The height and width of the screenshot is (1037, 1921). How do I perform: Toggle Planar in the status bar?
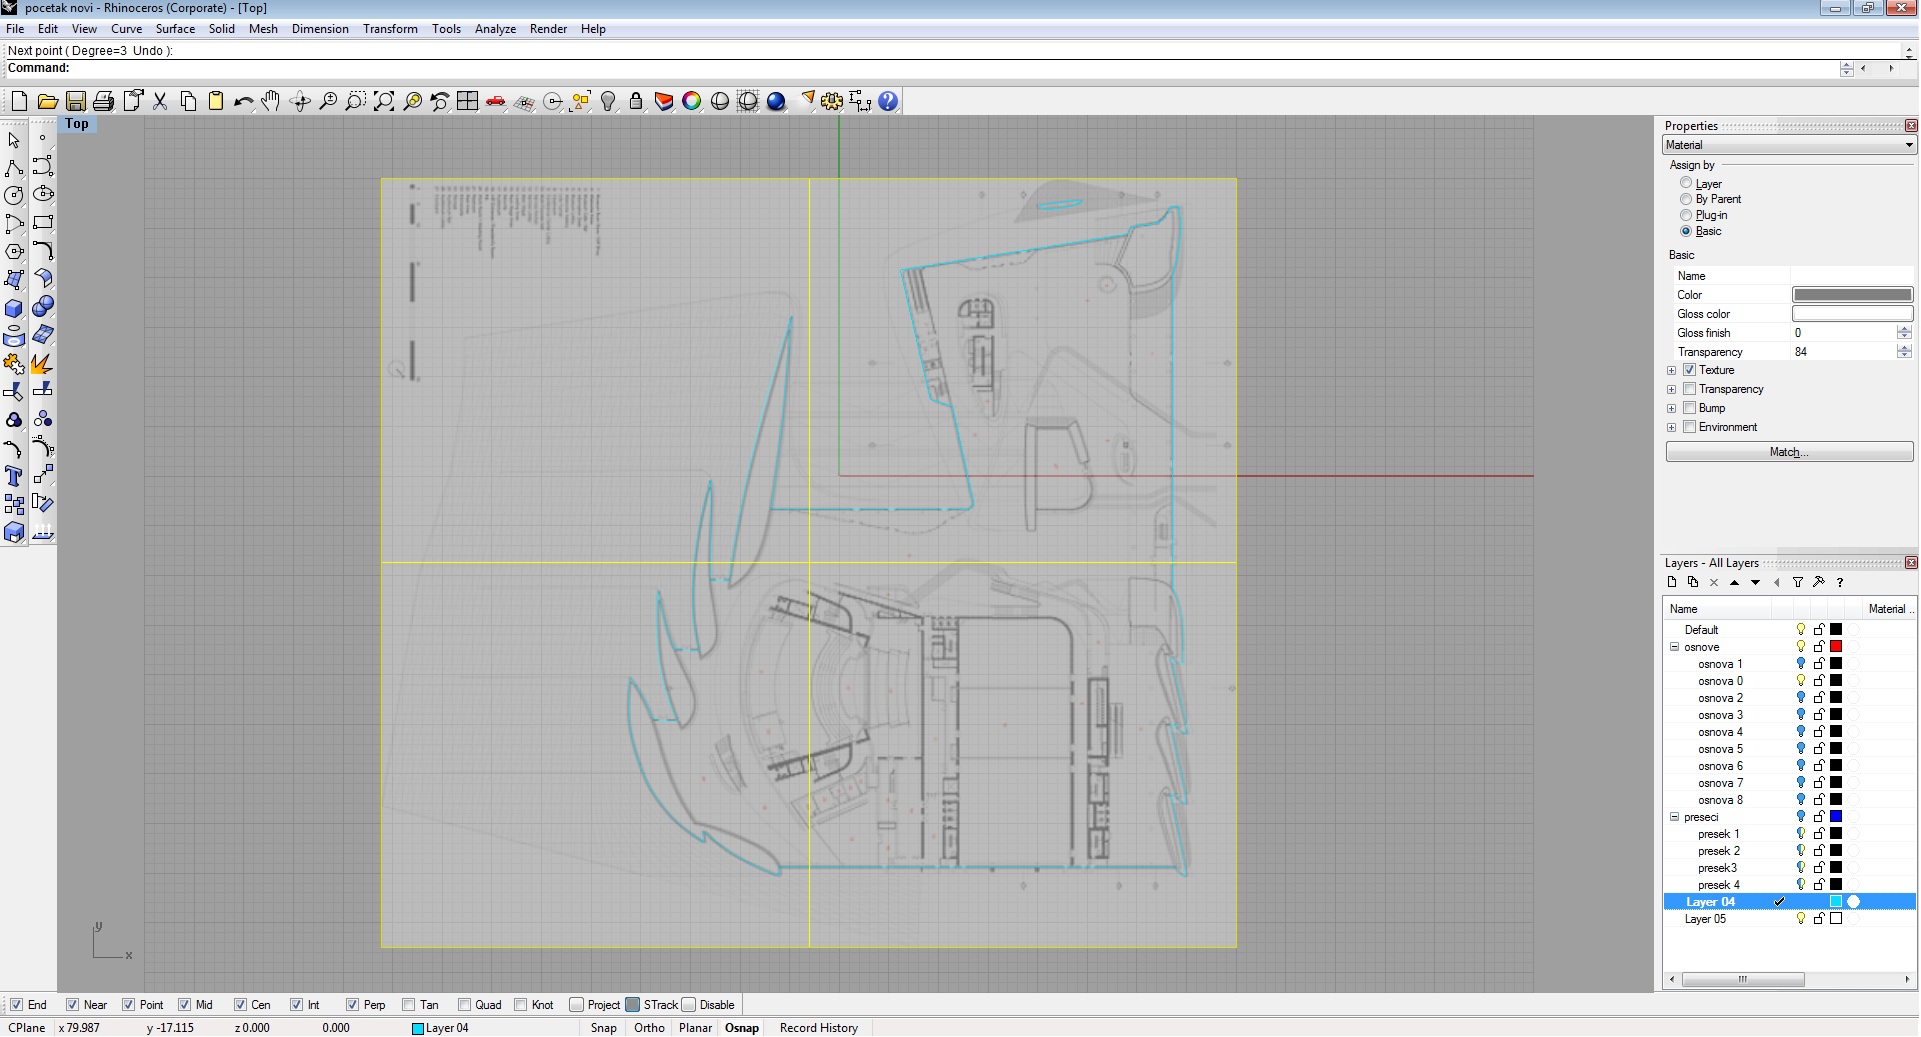point(695,1028)
